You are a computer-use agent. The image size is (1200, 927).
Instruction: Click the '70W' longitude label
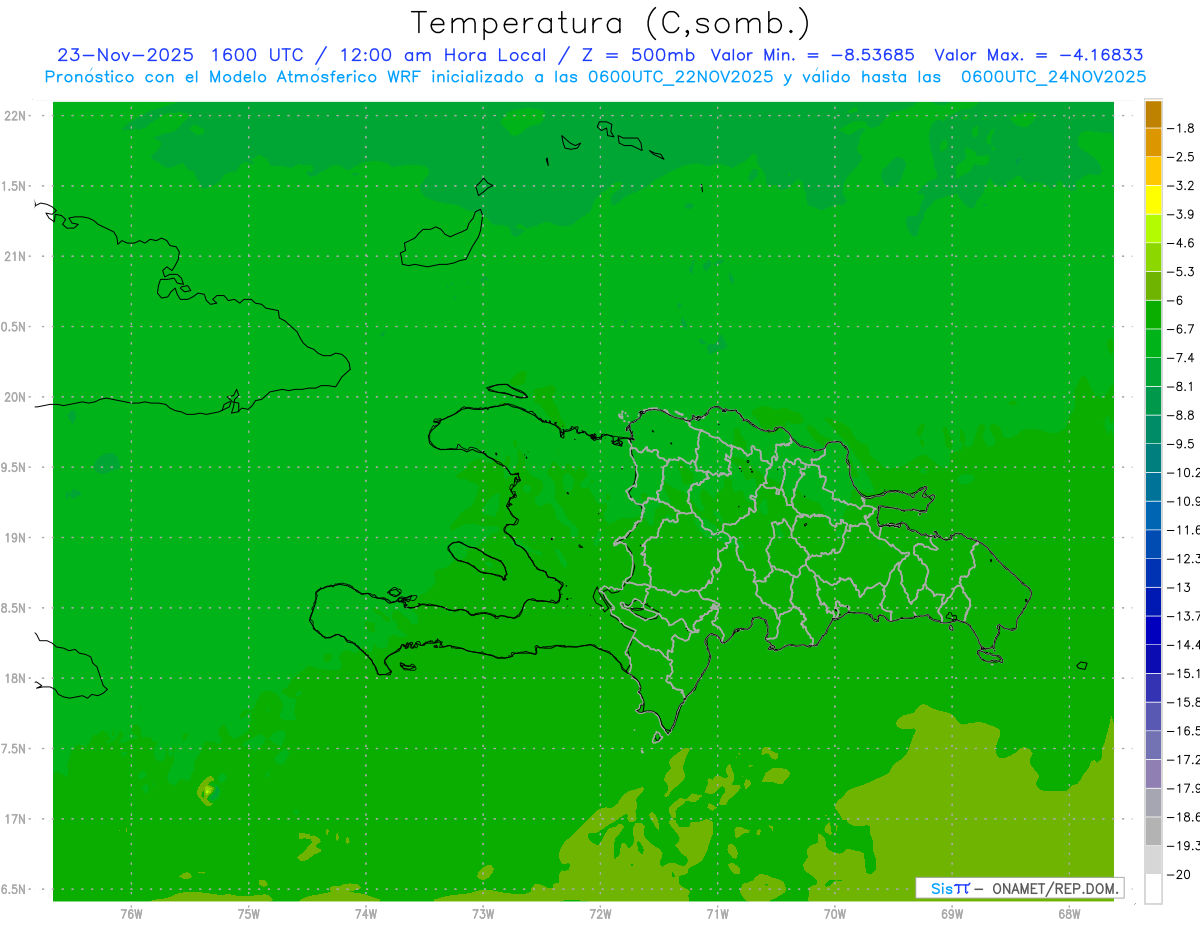pos(834,913)
